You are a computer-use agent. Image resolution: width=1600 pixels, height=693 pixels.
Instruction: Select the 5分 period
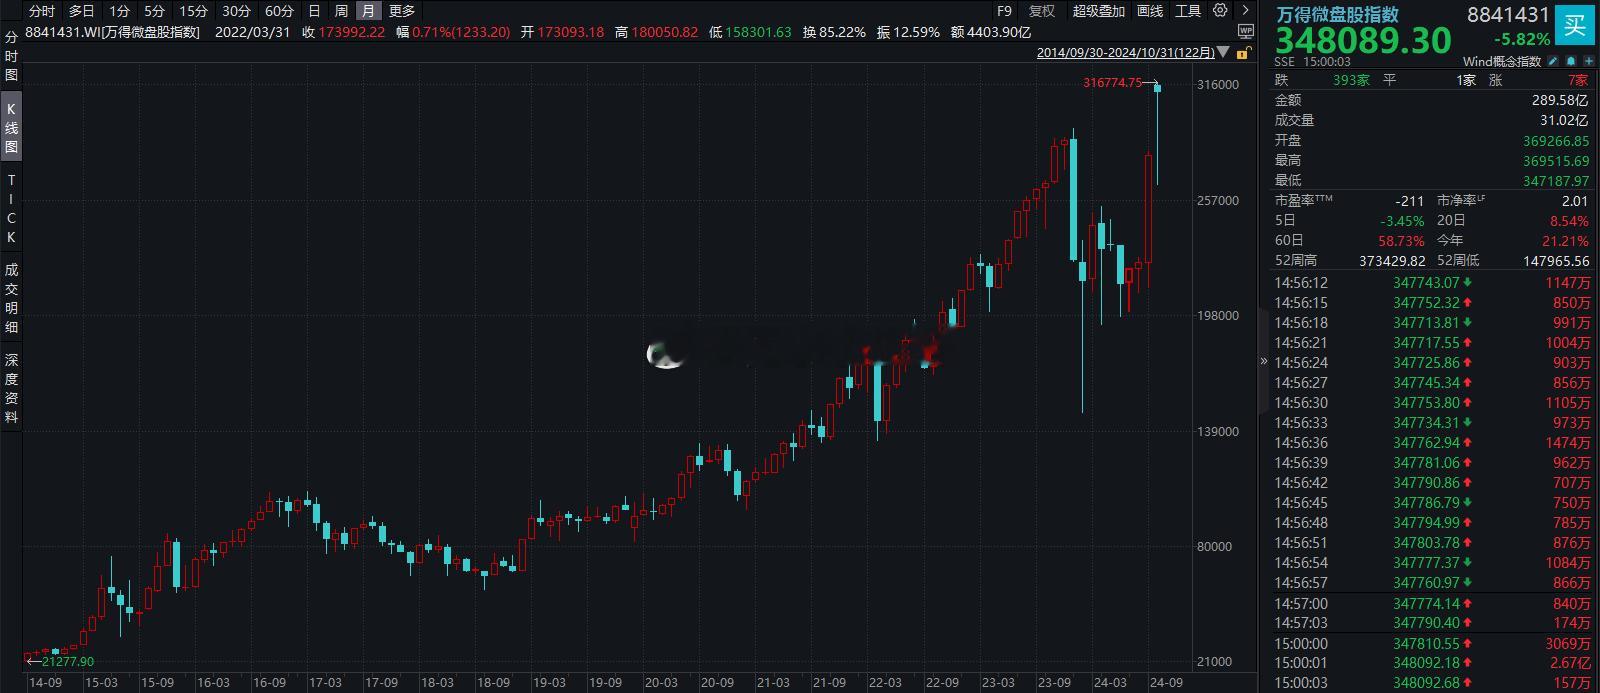coord(154,11)
